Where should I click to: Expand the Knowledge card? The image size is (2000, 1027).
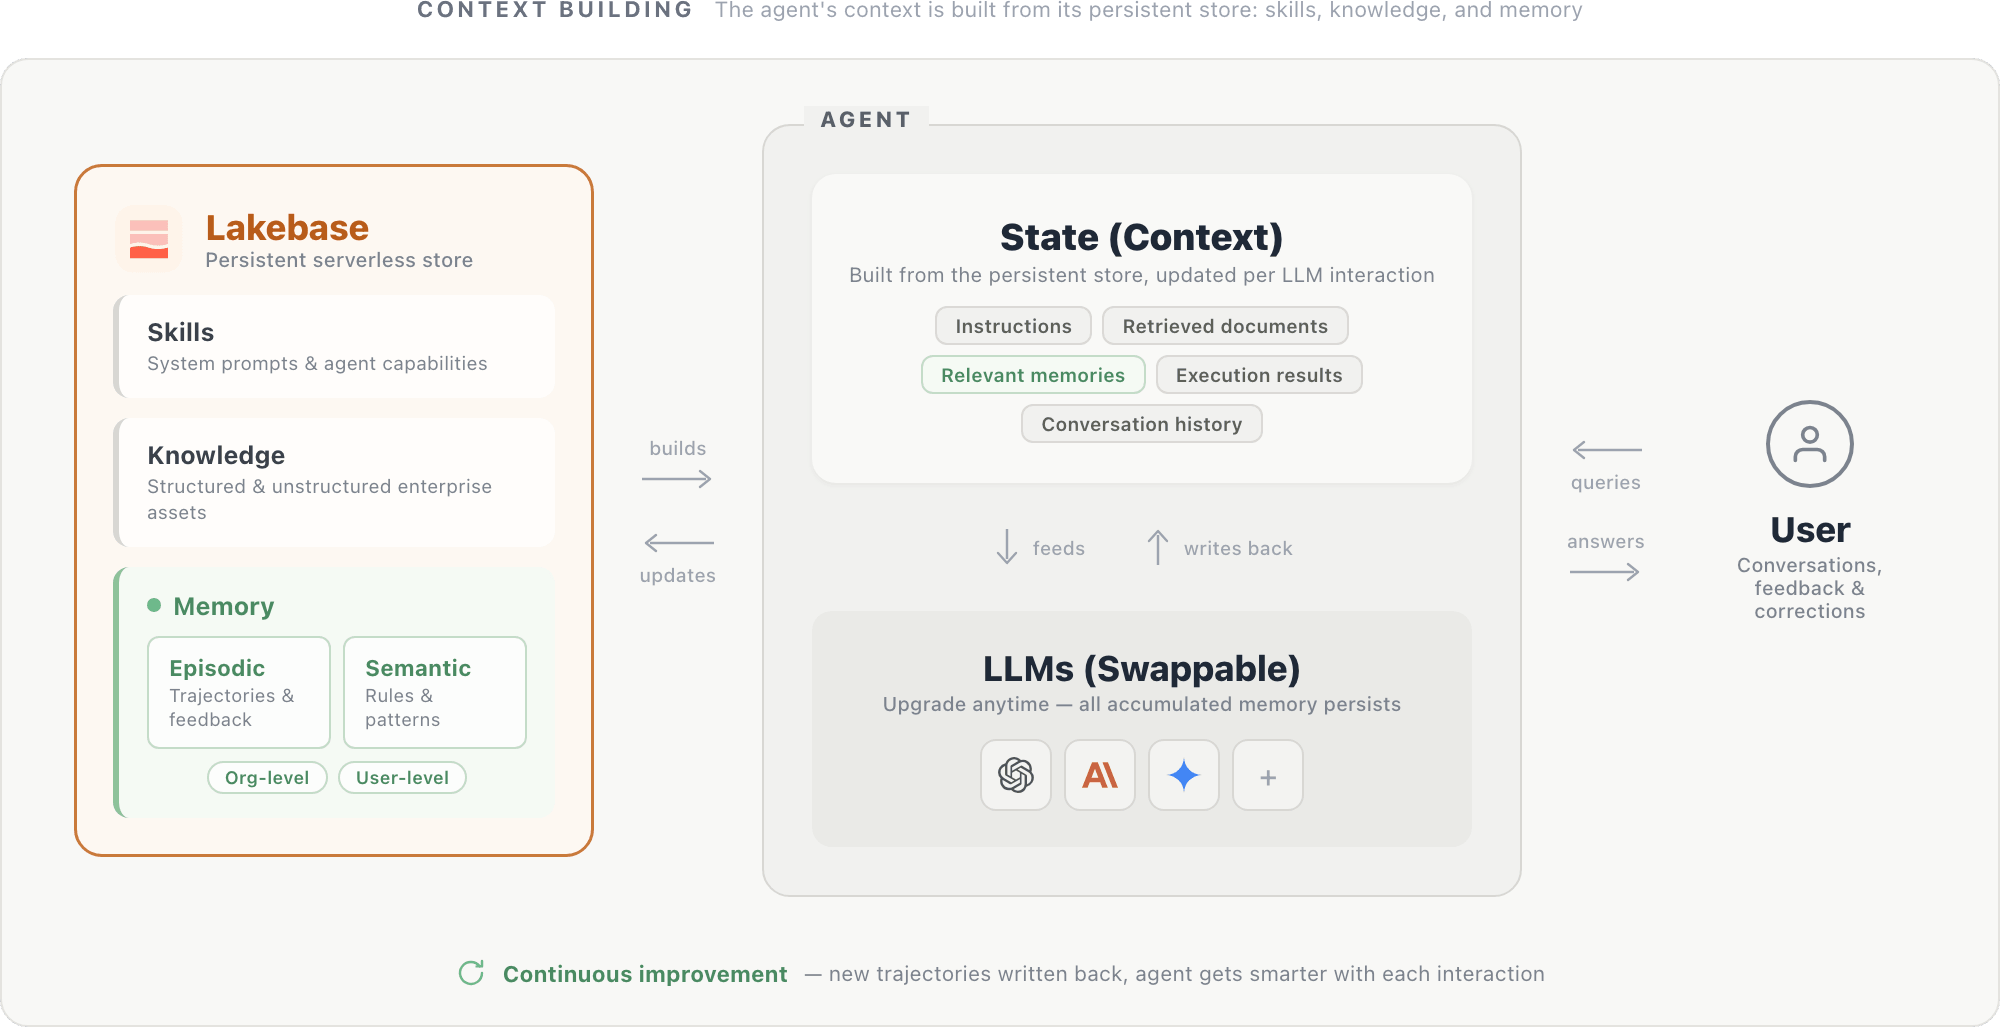[334, 482]
